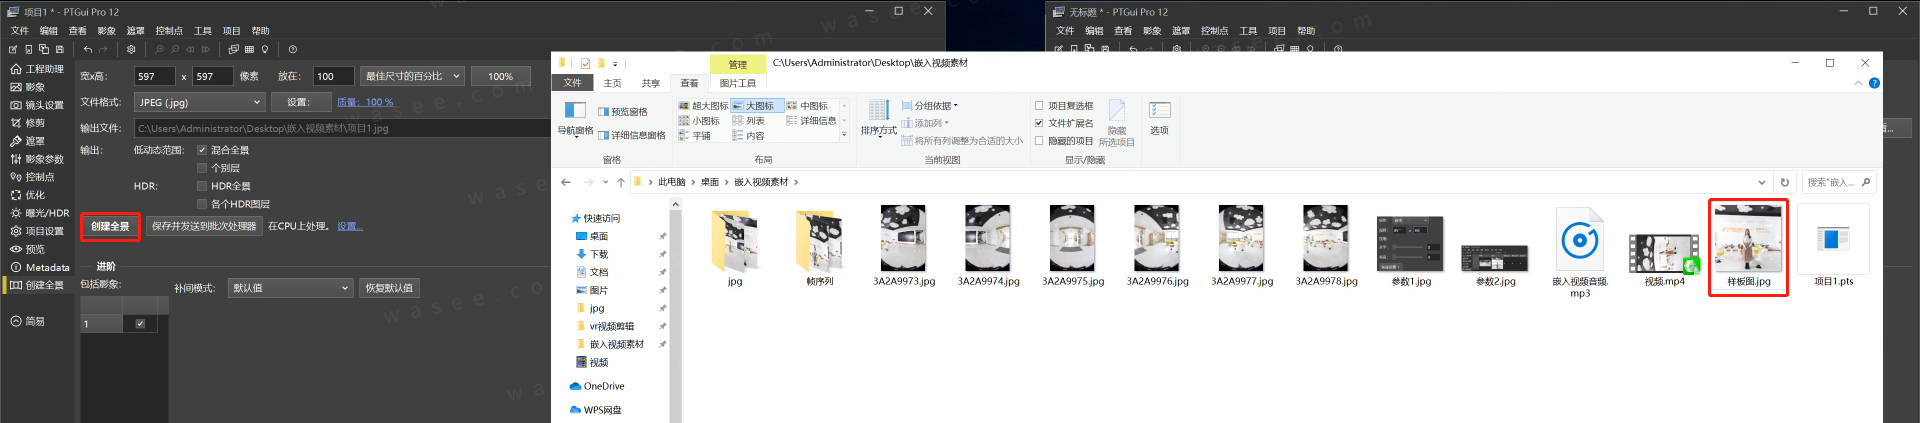The height and width of the screenshot is (423, 1920).
Task: Enable the 各个HDR图层 checkbox
Action: click(202, 204)
